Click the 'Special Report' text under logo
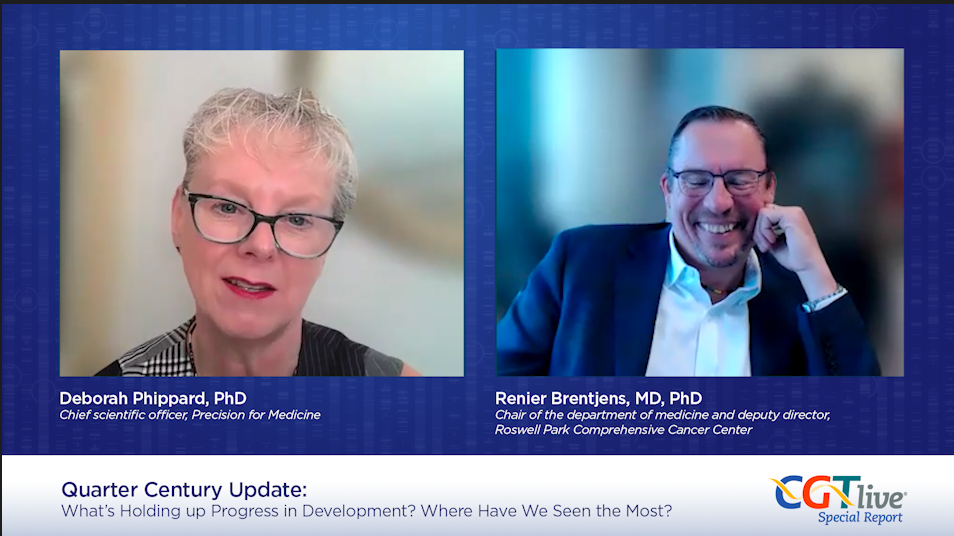 click(x=860, y=518)
